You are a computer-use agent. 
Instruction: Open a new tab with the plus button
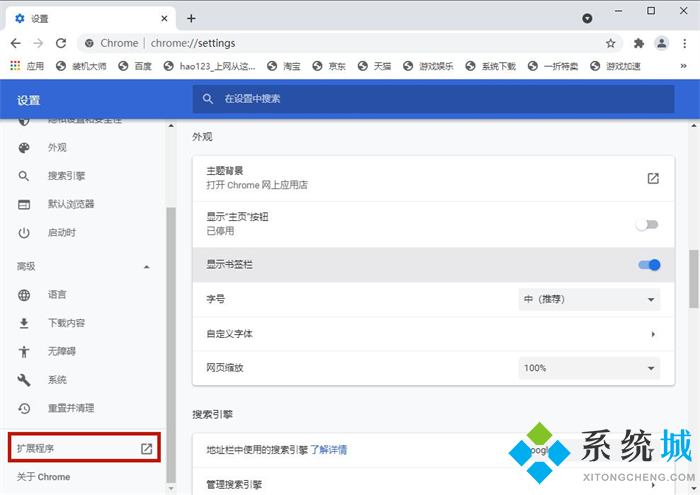pos(191,18)
